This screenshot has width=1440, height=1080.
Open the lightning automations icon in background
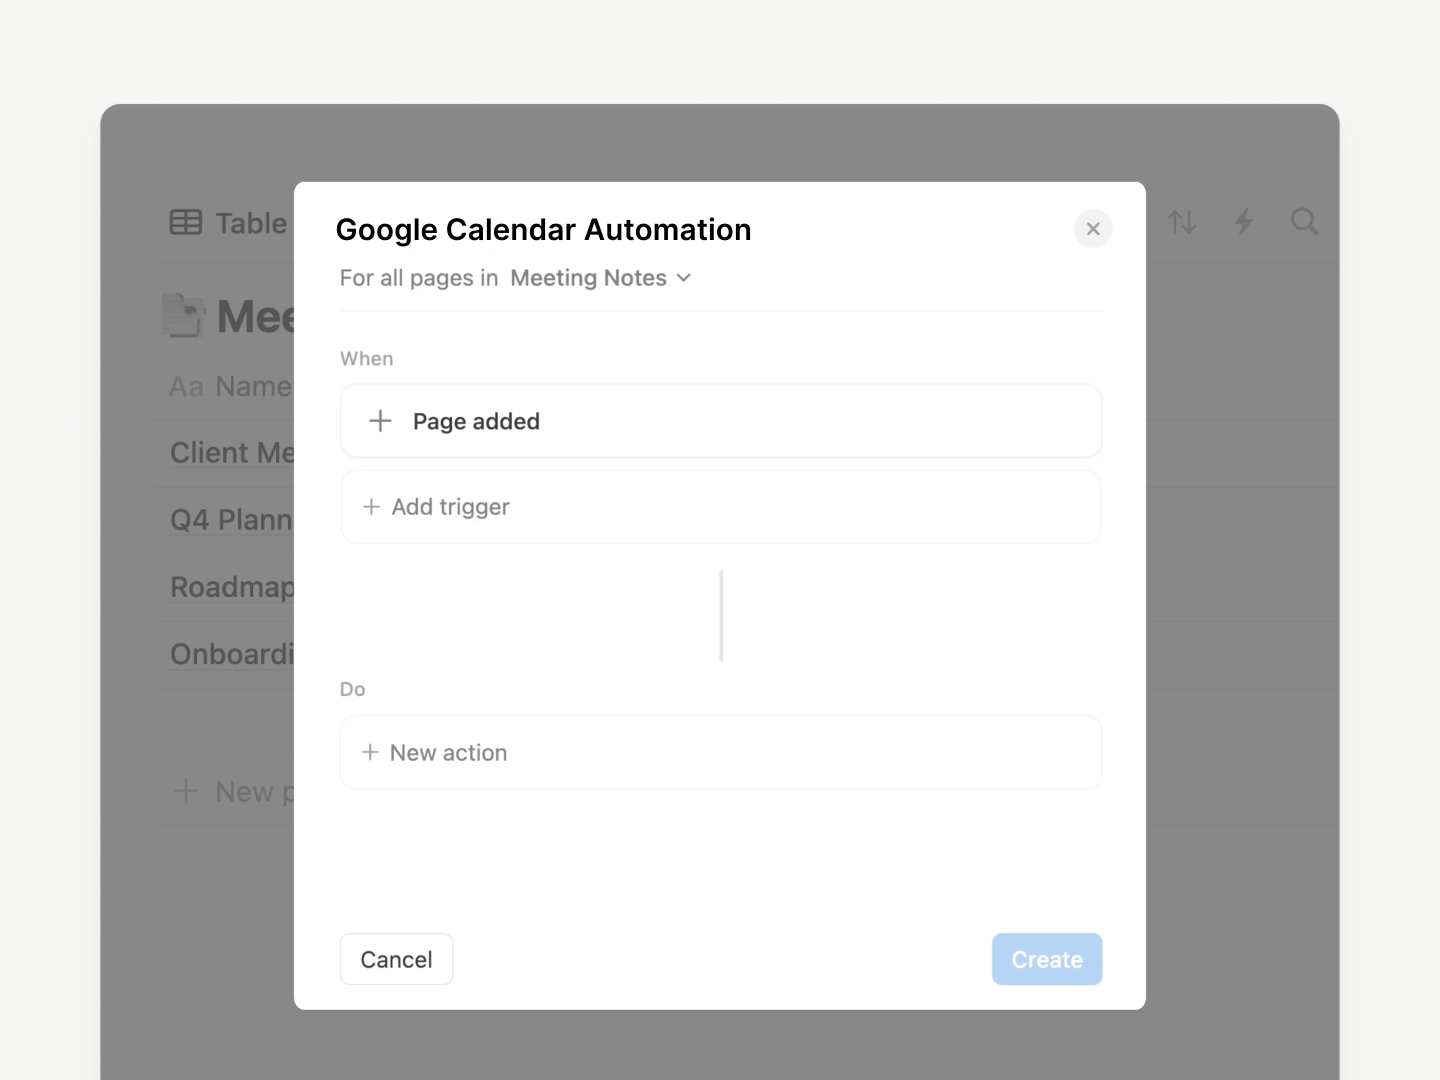[x=1243, y=222]
